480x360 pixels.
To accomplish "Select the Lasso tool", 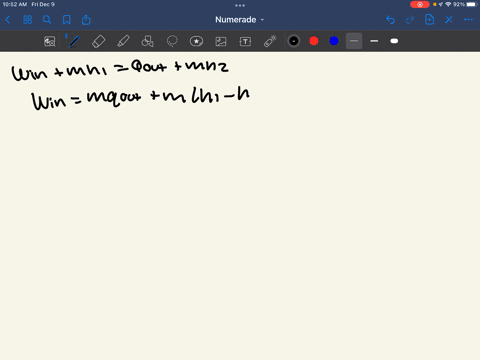I will pyautogui.click(x=172, y=41).
